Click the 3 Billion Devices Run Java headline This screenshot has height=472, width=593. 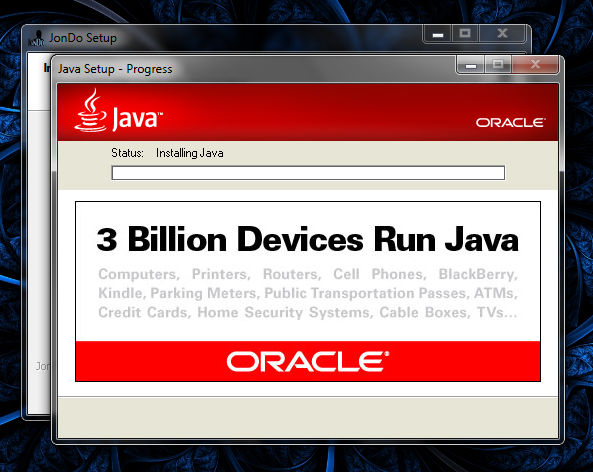[x=307, y=239]
